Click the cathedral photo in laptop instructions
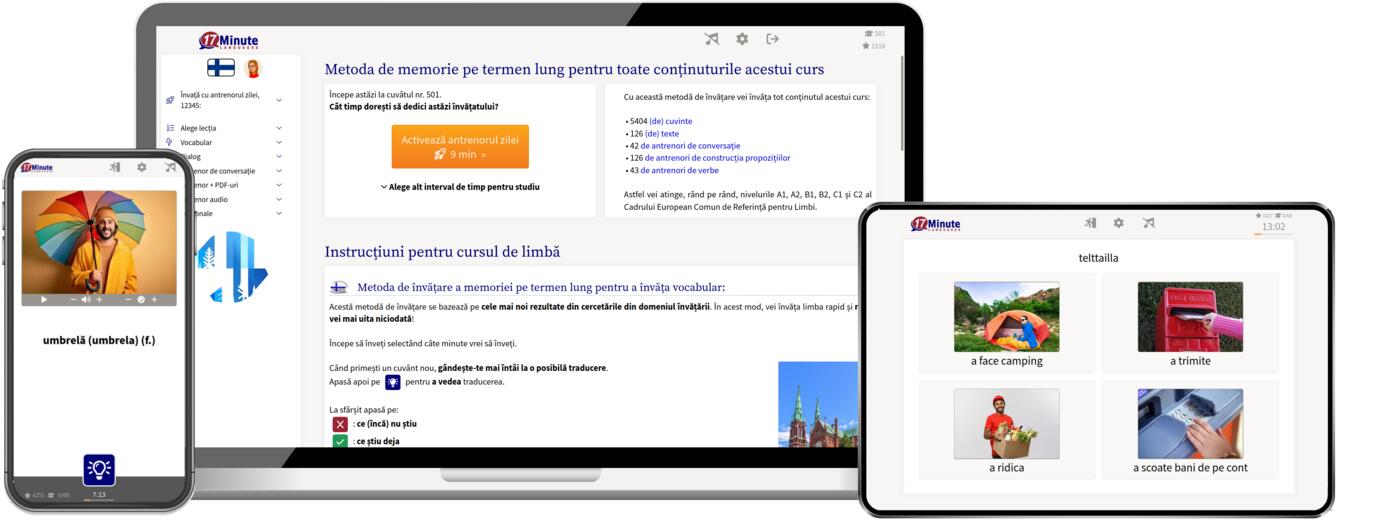This screenshot has height=532, width=1400. pyautogui.click(x=818, y=404)
